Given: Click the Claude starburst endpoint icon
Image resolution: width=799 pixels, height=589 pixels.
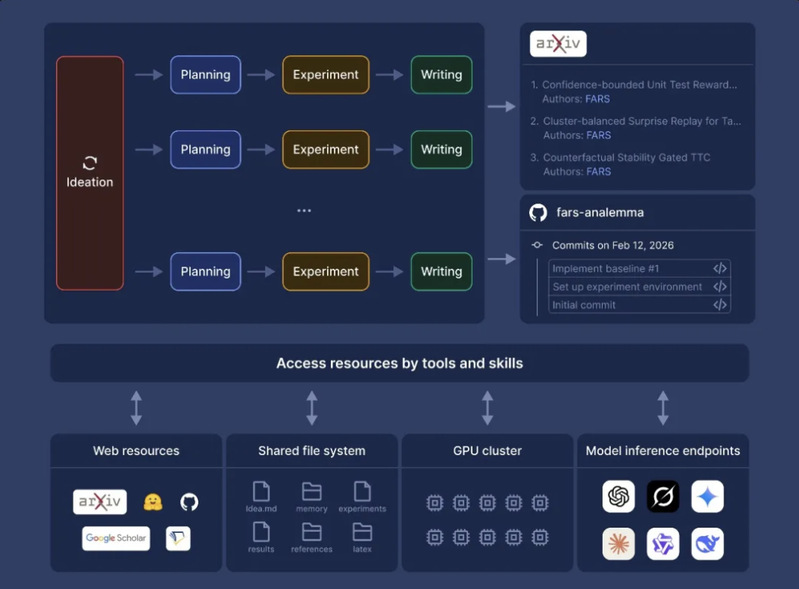Looking at the screenshot, I should point(619,544).
